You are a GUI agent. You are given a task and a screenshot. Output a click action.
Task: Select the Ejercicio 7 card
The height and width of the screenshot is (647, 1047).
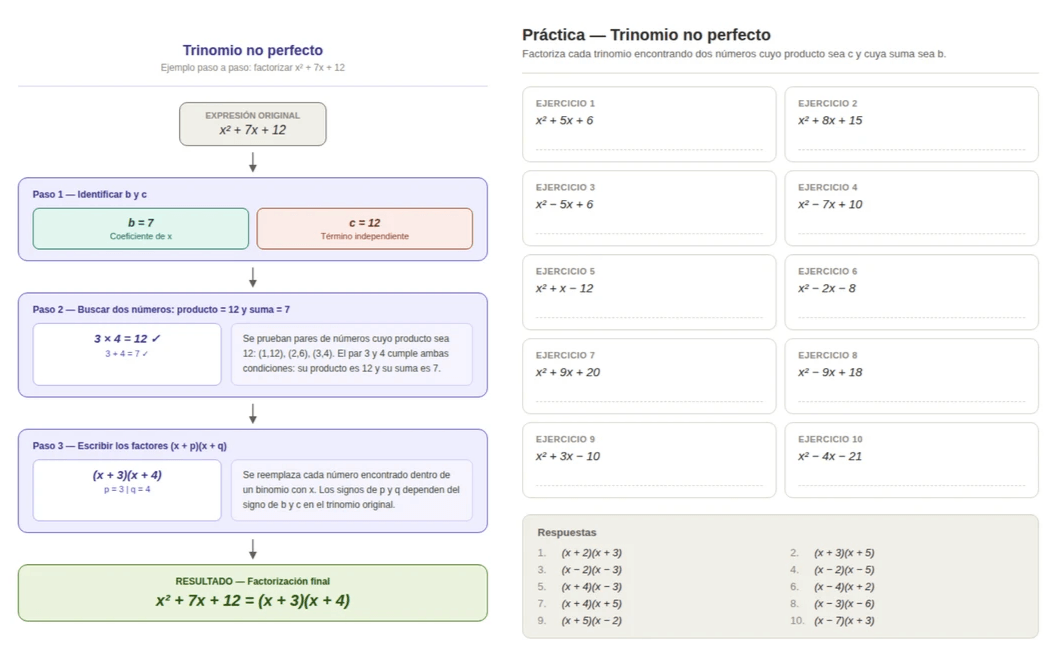(649, 376)
